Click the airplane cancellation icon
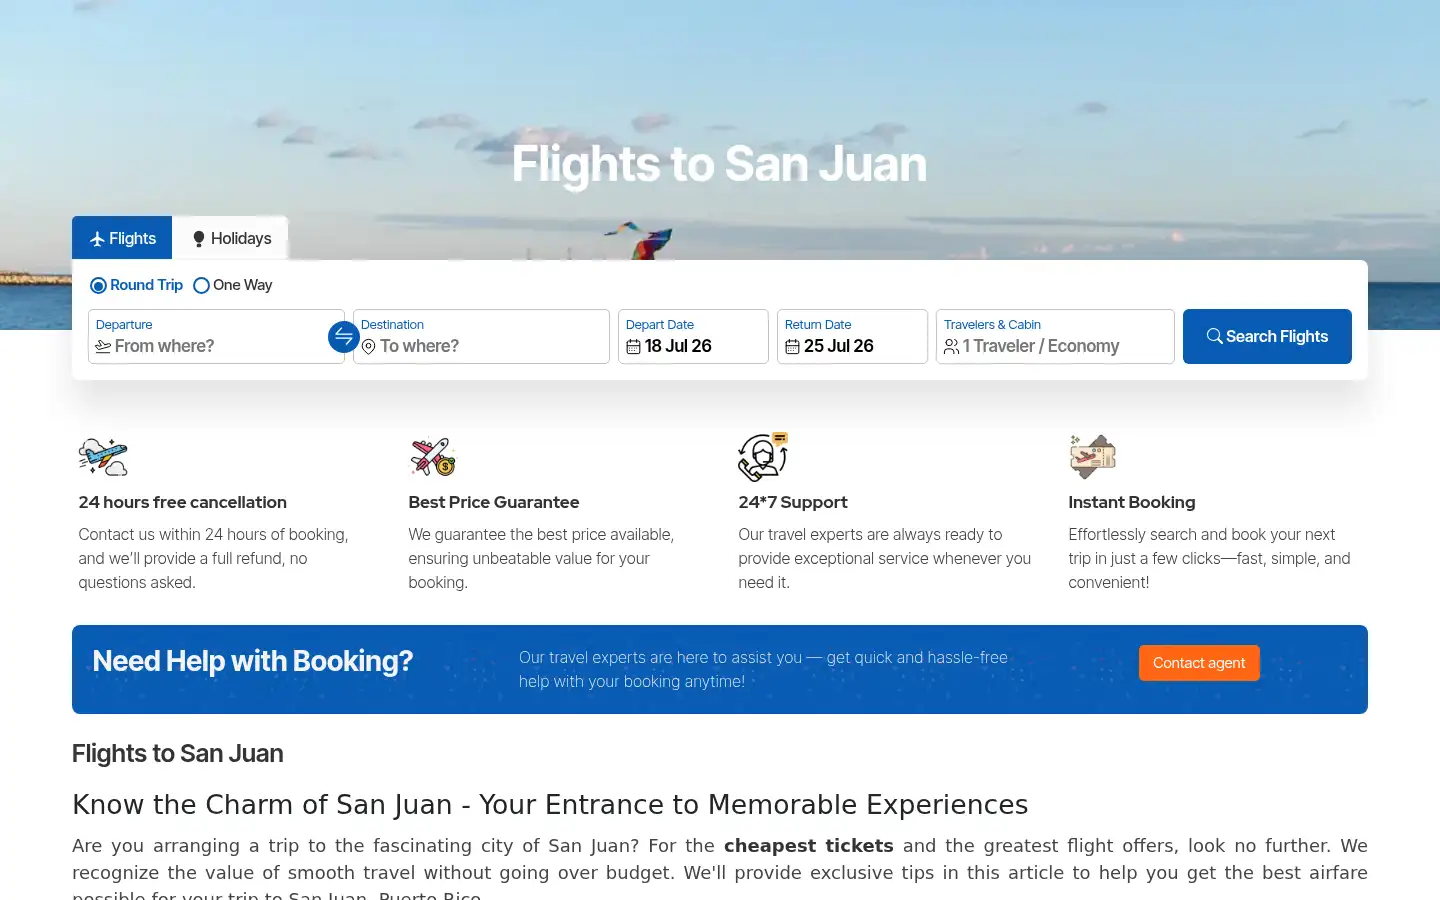Viewport: 1440px width, 900px height. pos(103,457)
